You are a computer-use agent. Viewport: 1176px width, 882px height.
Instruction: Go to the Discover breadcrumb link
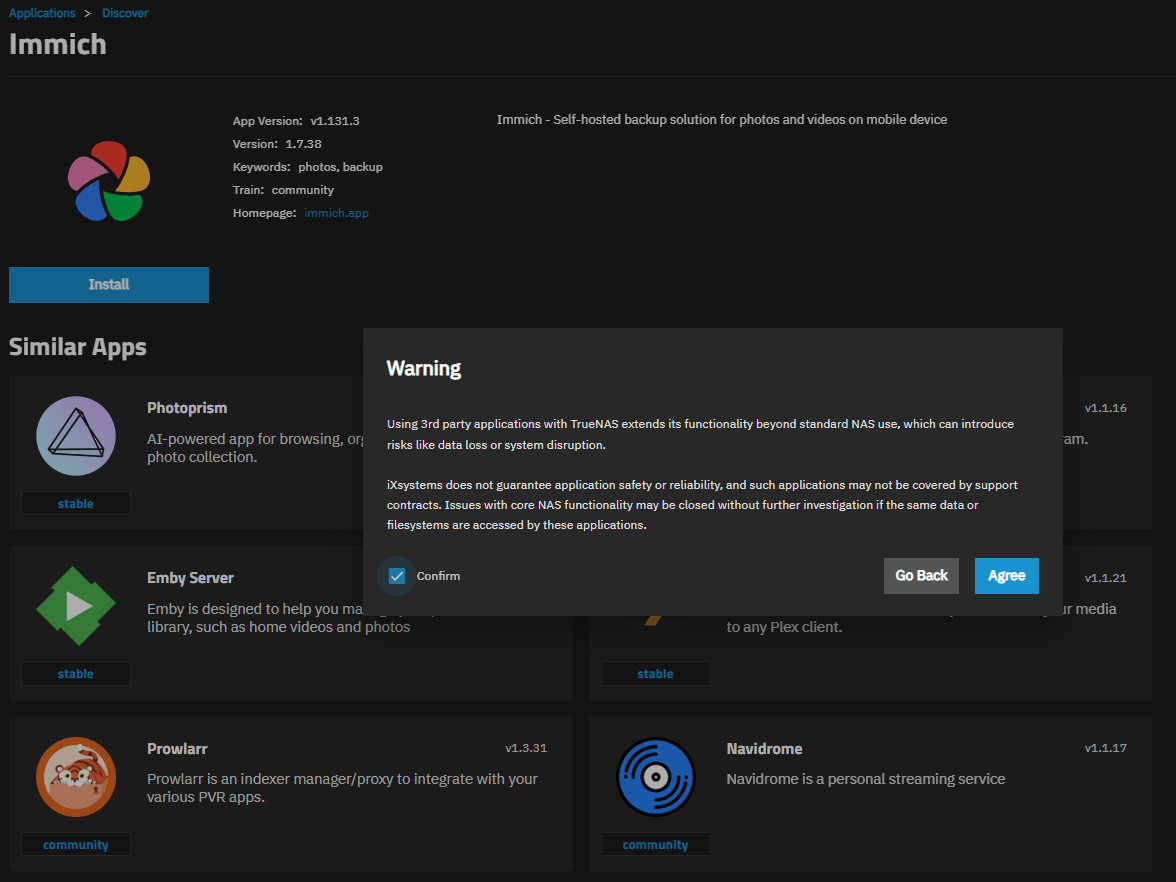click(125, 13)
